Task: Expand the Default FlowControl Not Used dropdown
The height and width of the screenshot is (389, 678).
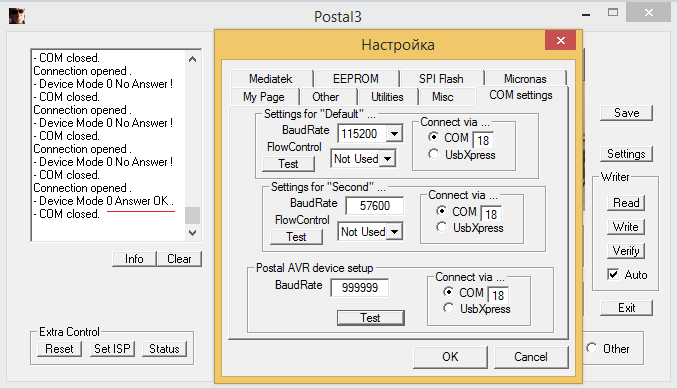Action: coord(387,159)
